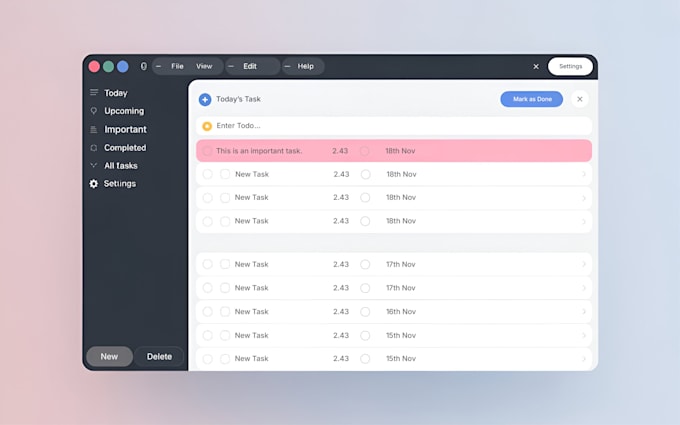Select round marker starting the 16th Nov row
Image resolution: width=680 pixels, height=425 pixels.
208,311
